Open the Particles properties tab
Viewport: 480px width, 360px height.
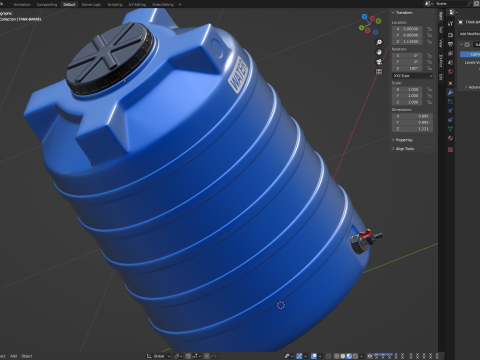tap(450, 101)
